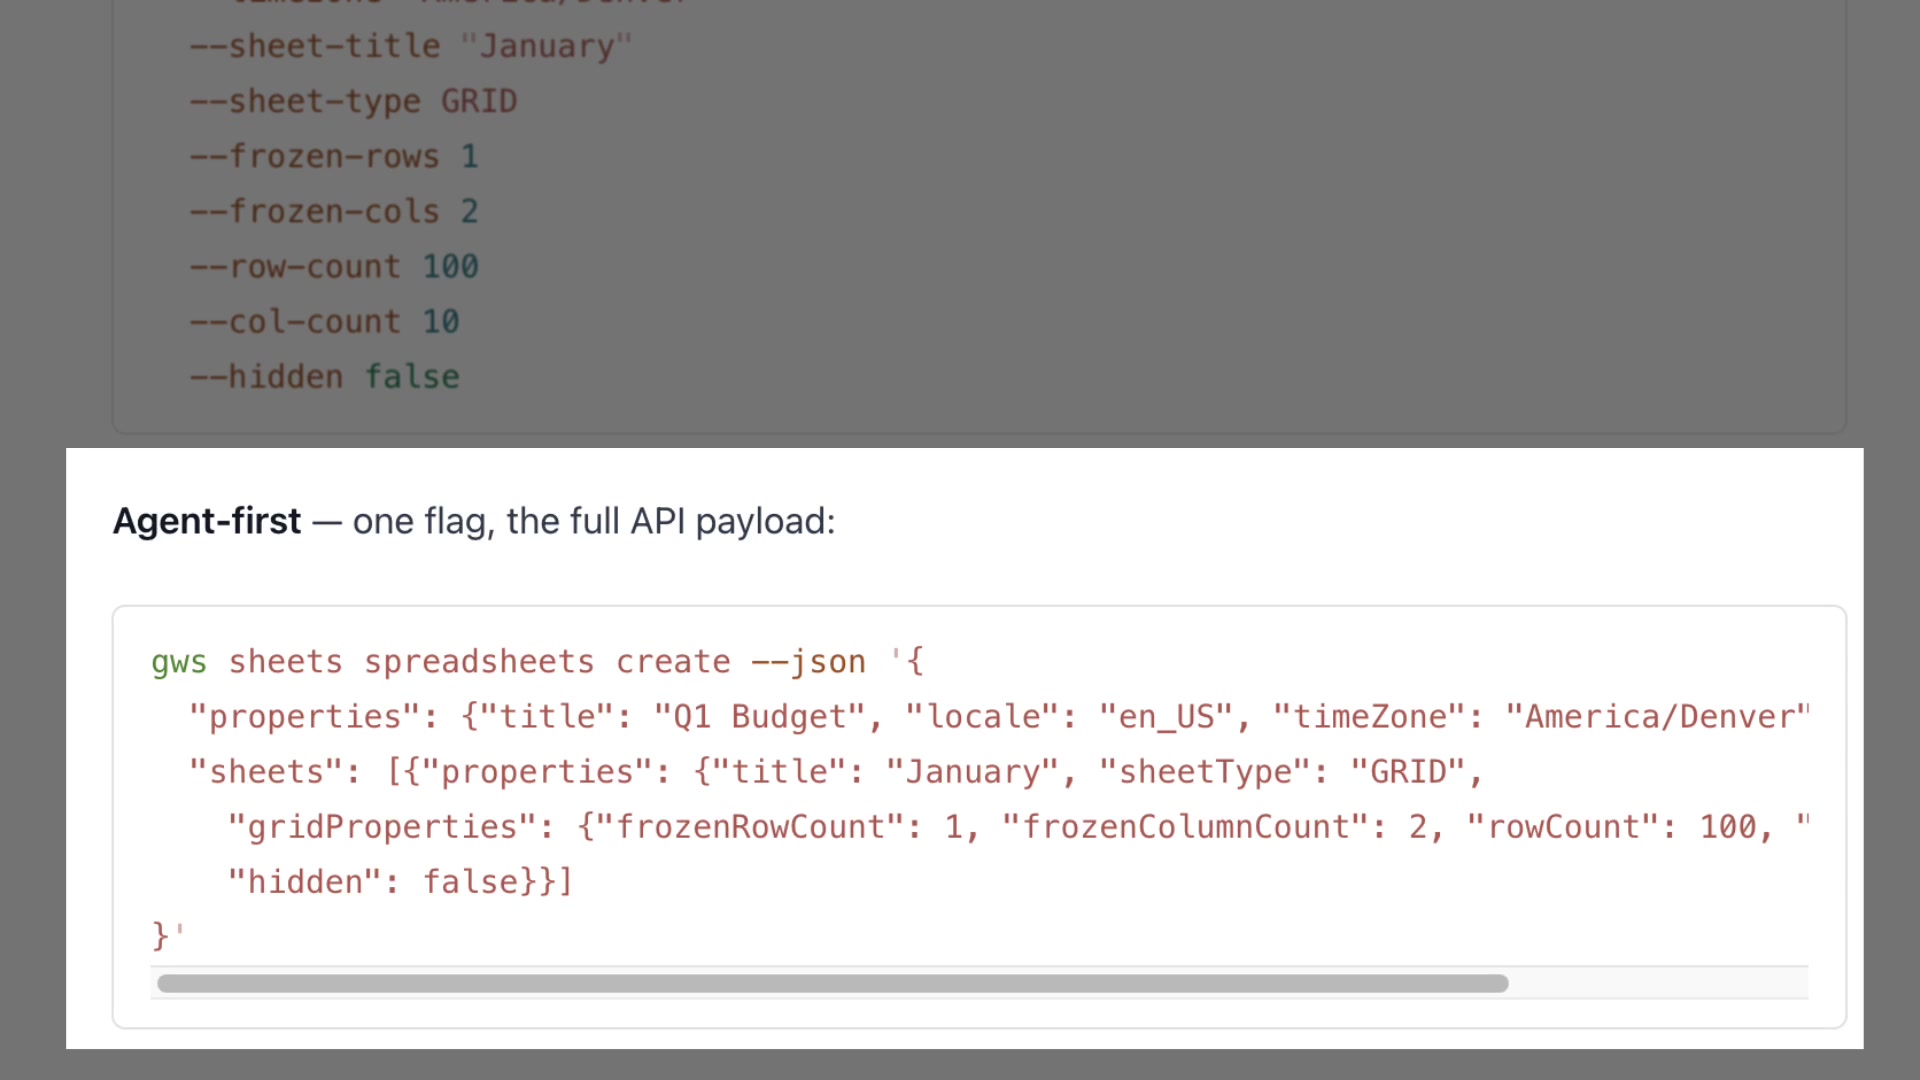Select the --sheet-type GRID flag line
This screenshot has height=1080, width=1920.
(x=353, y=100)
